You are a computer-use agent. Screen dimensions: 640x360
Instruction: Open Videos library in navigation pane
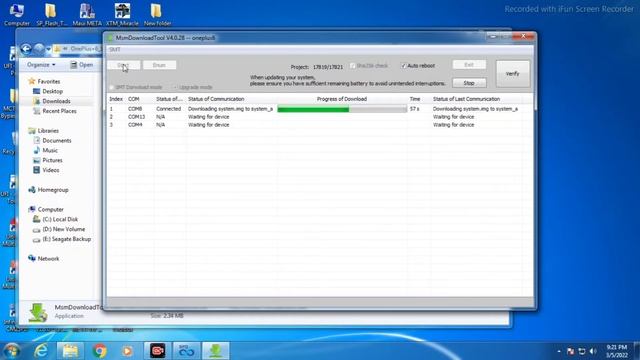51,170
